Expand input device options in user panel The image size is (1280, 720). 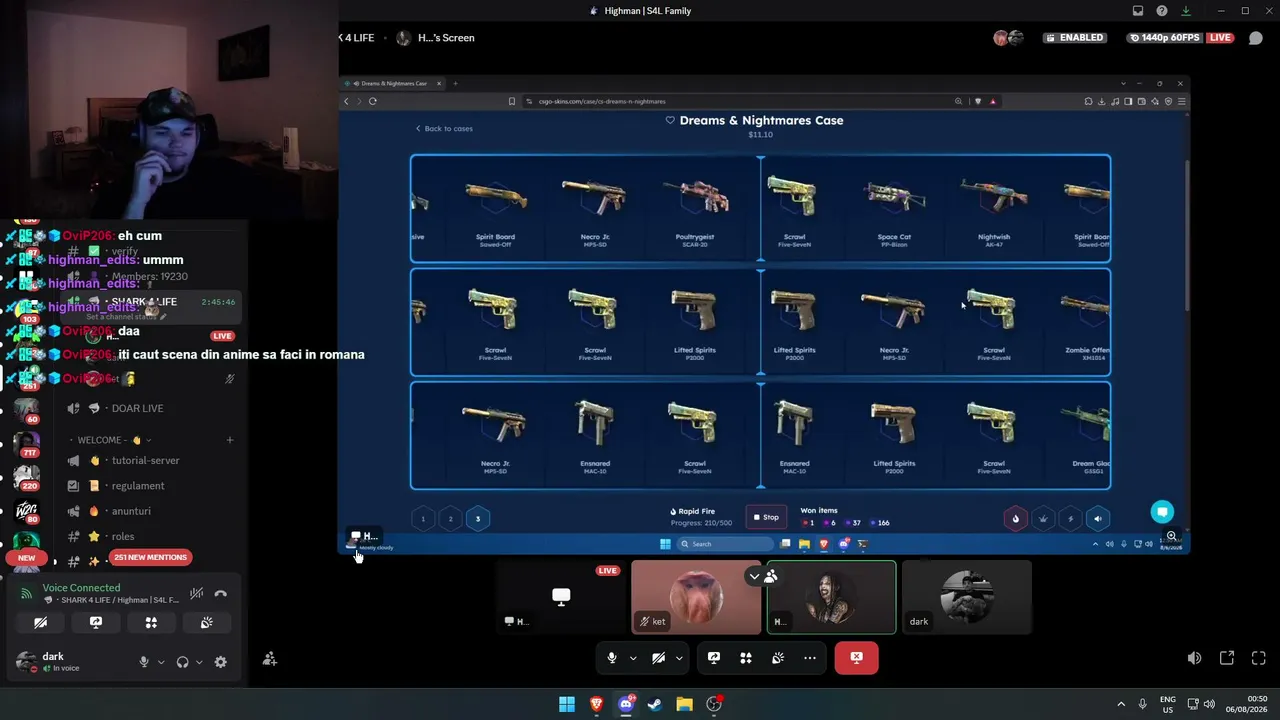(160, 662)
